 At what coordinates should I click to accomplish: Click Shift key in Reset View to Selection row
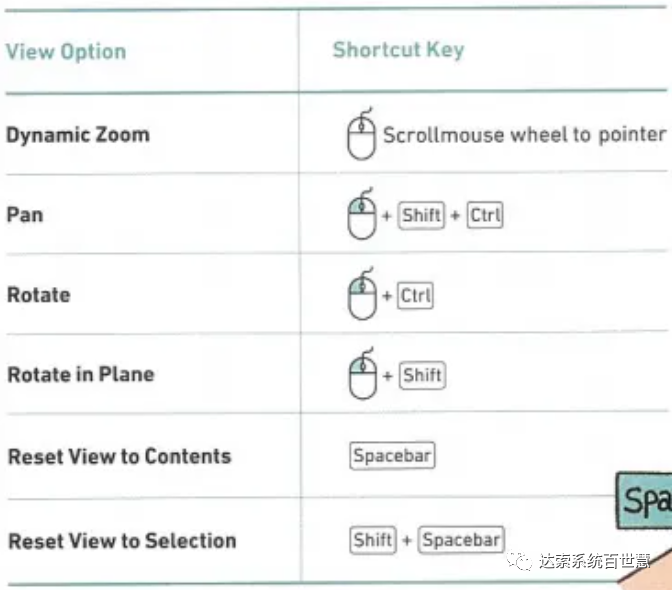click(373, 540)
